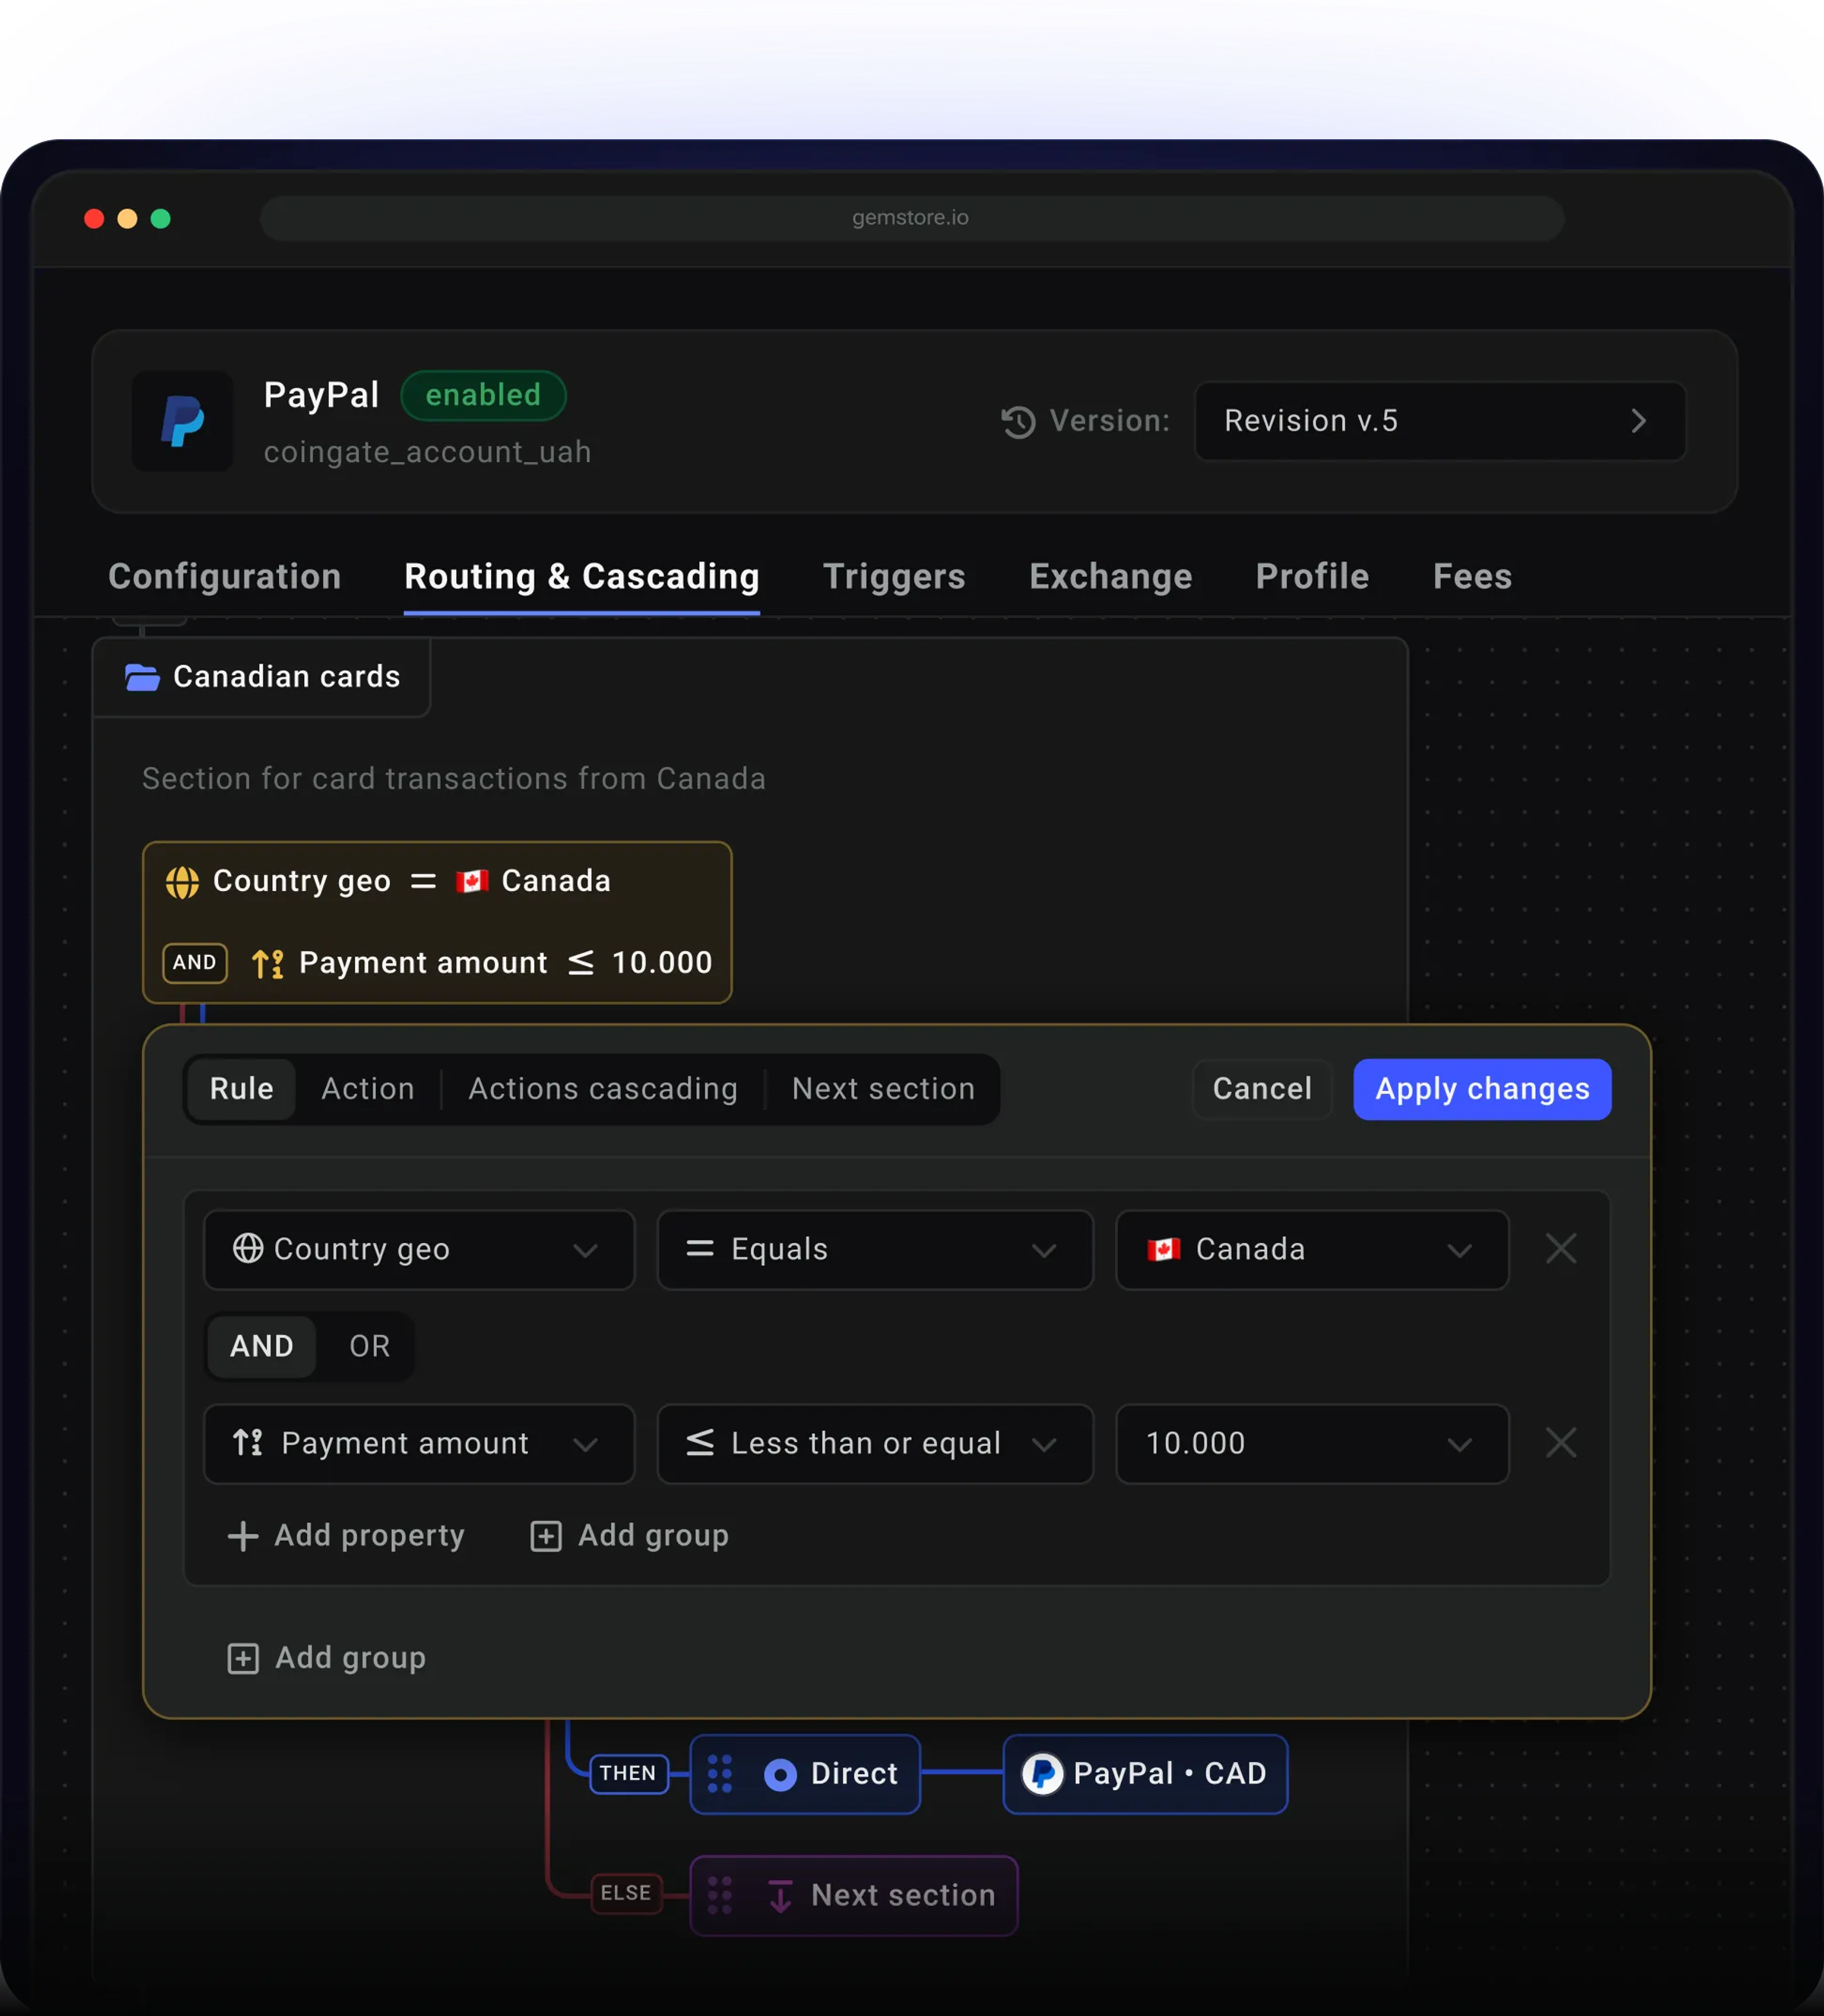Select the Routing & Cascading tab
Screen dimensions: 1824x2016
pos(582,577)
